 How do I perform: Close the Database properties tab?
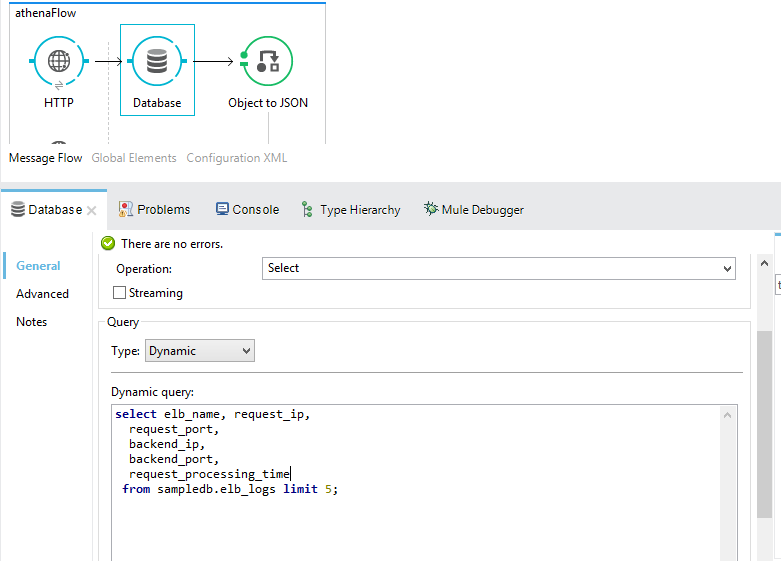click(91, 210)
